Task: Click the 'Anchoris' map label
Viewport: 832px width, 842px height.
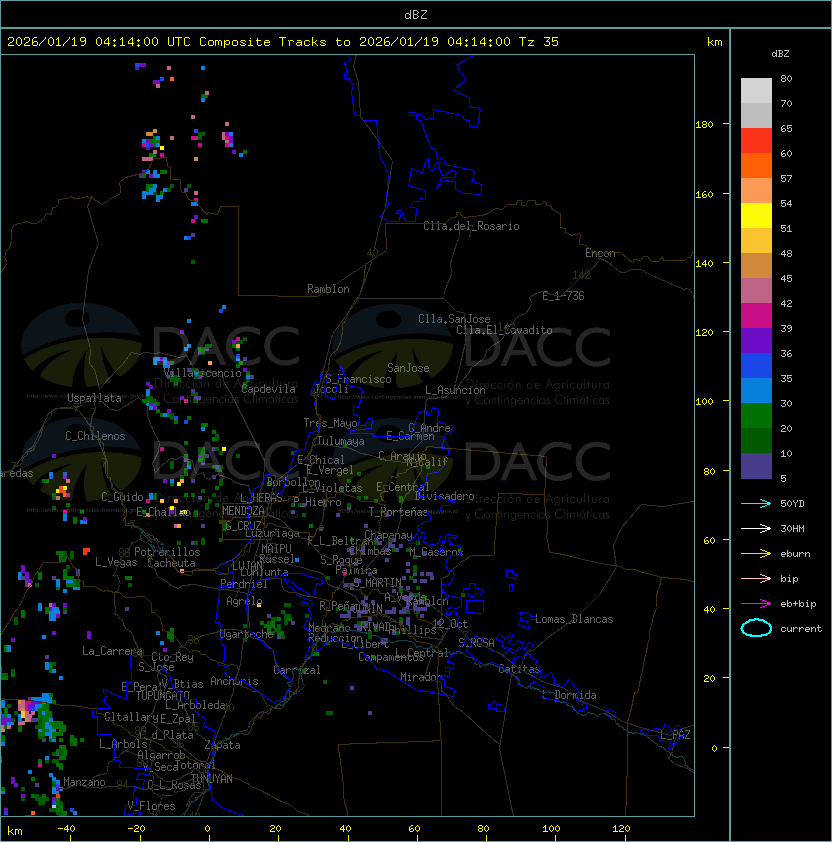Action: click(234, 681)
